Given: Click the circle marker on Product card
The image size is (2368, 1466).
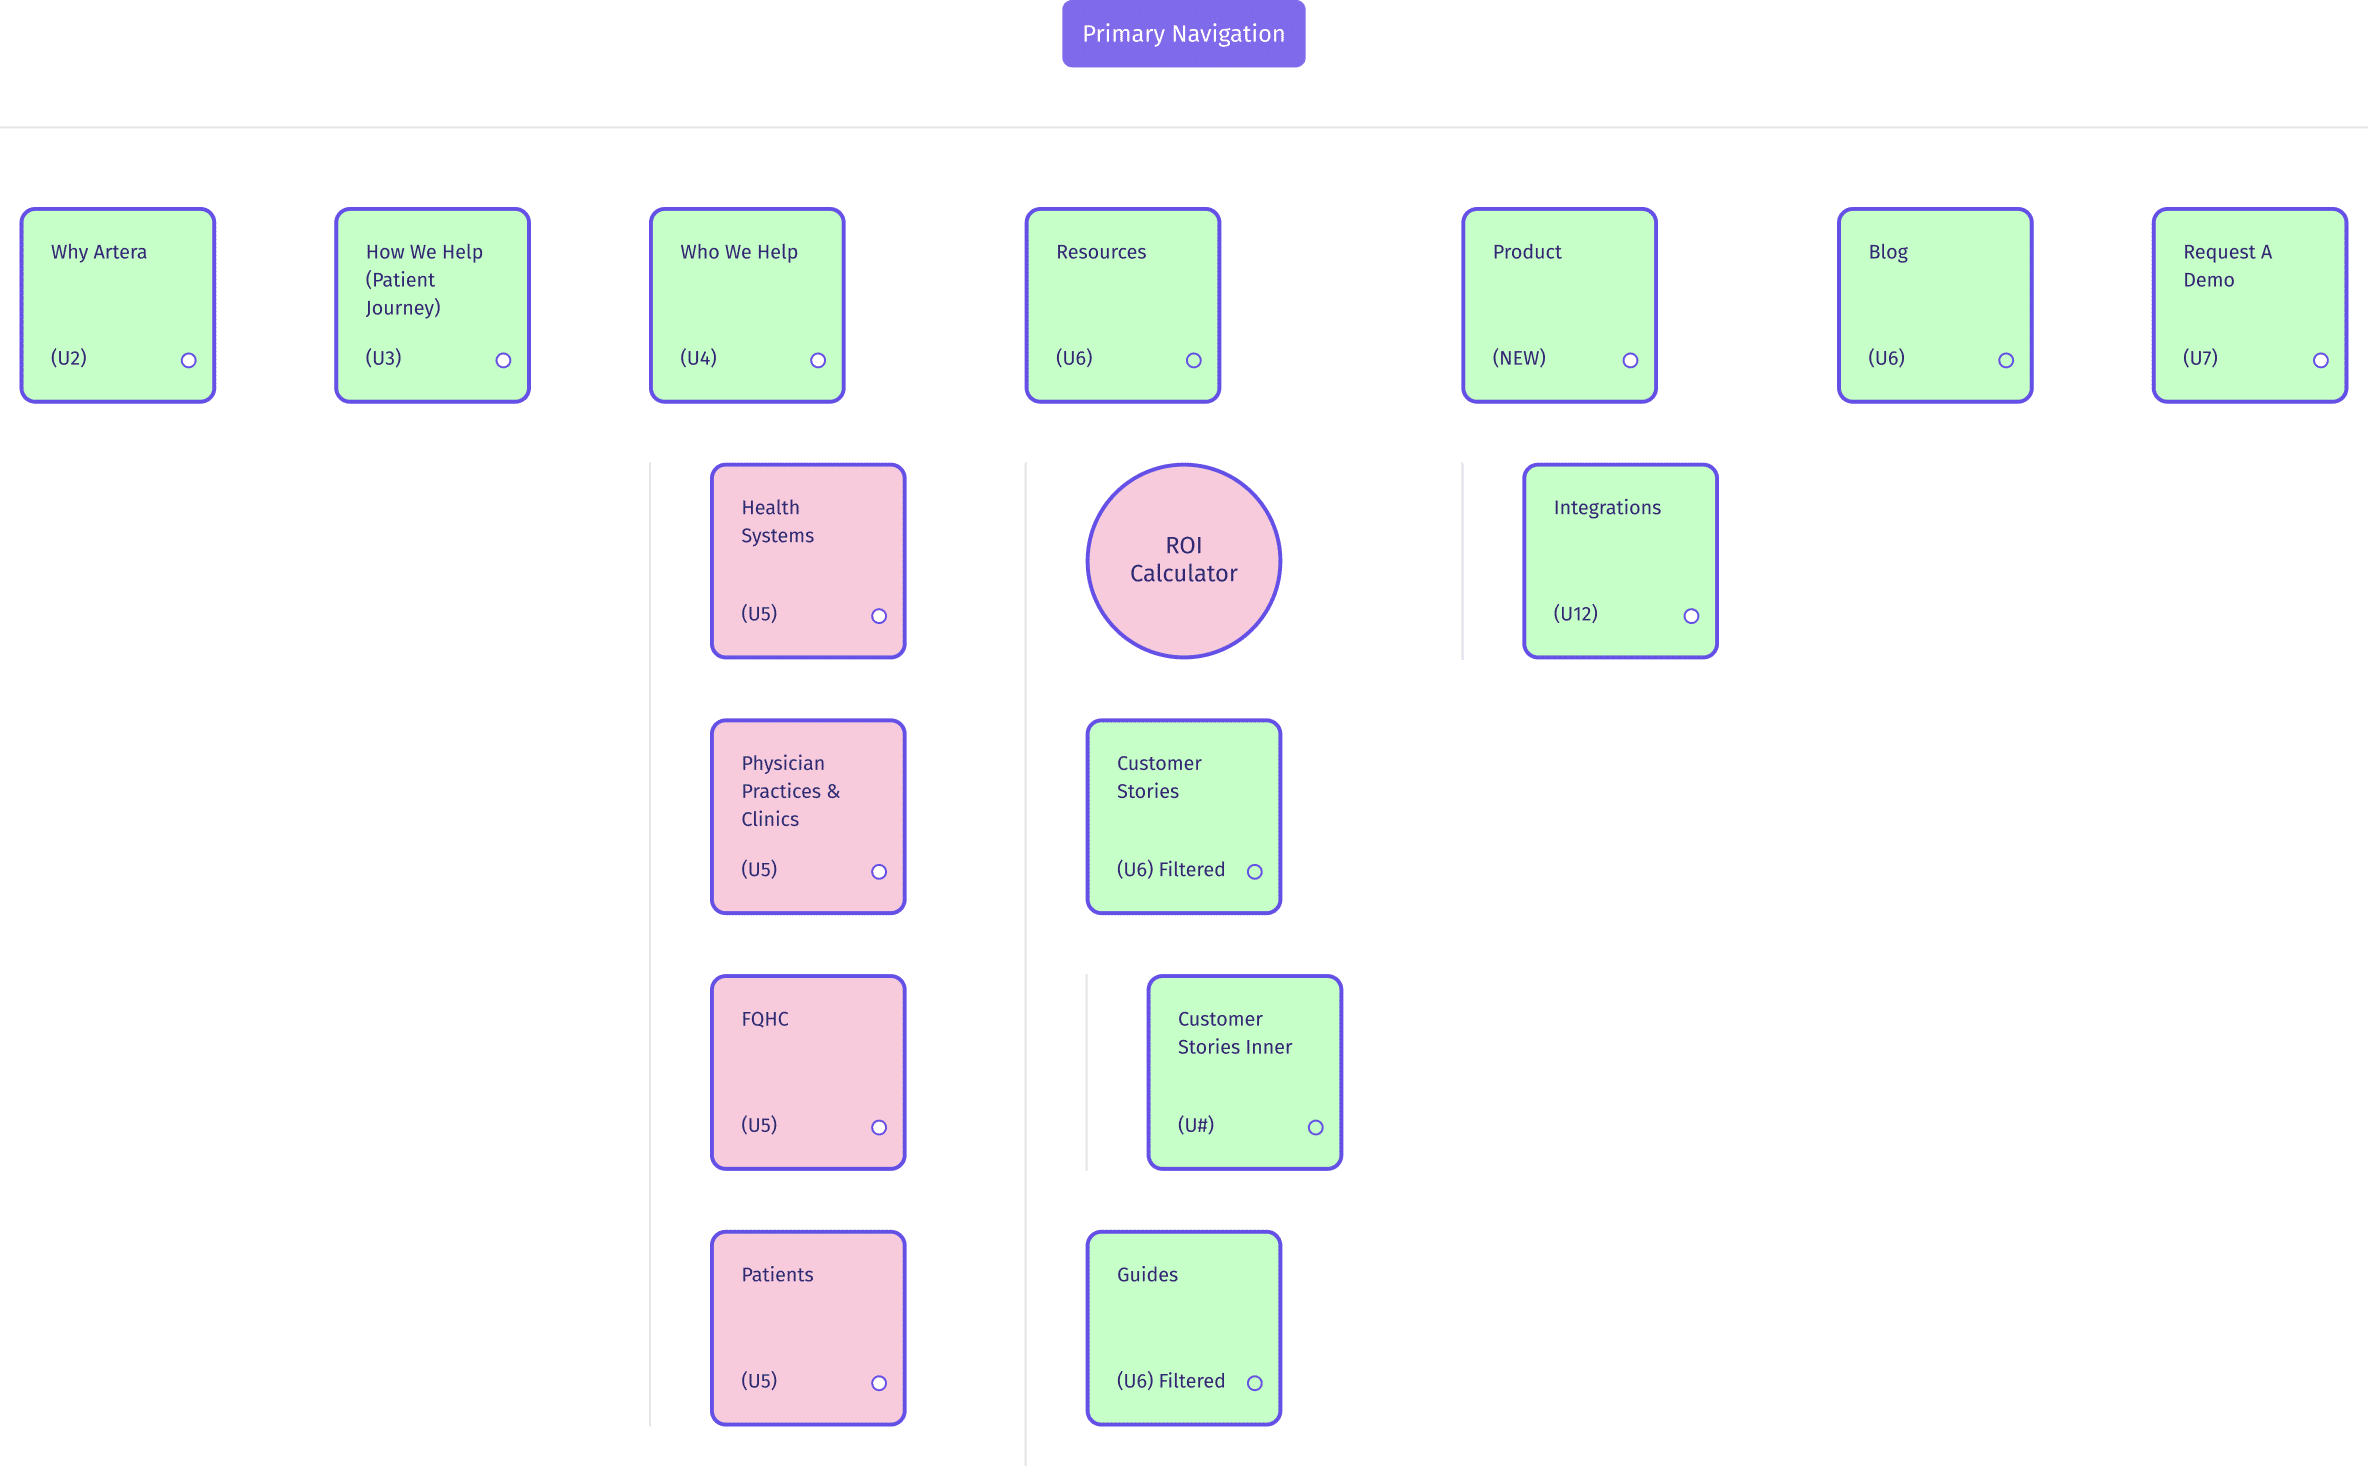Looking at the screenshot, I should point(1630,360).
